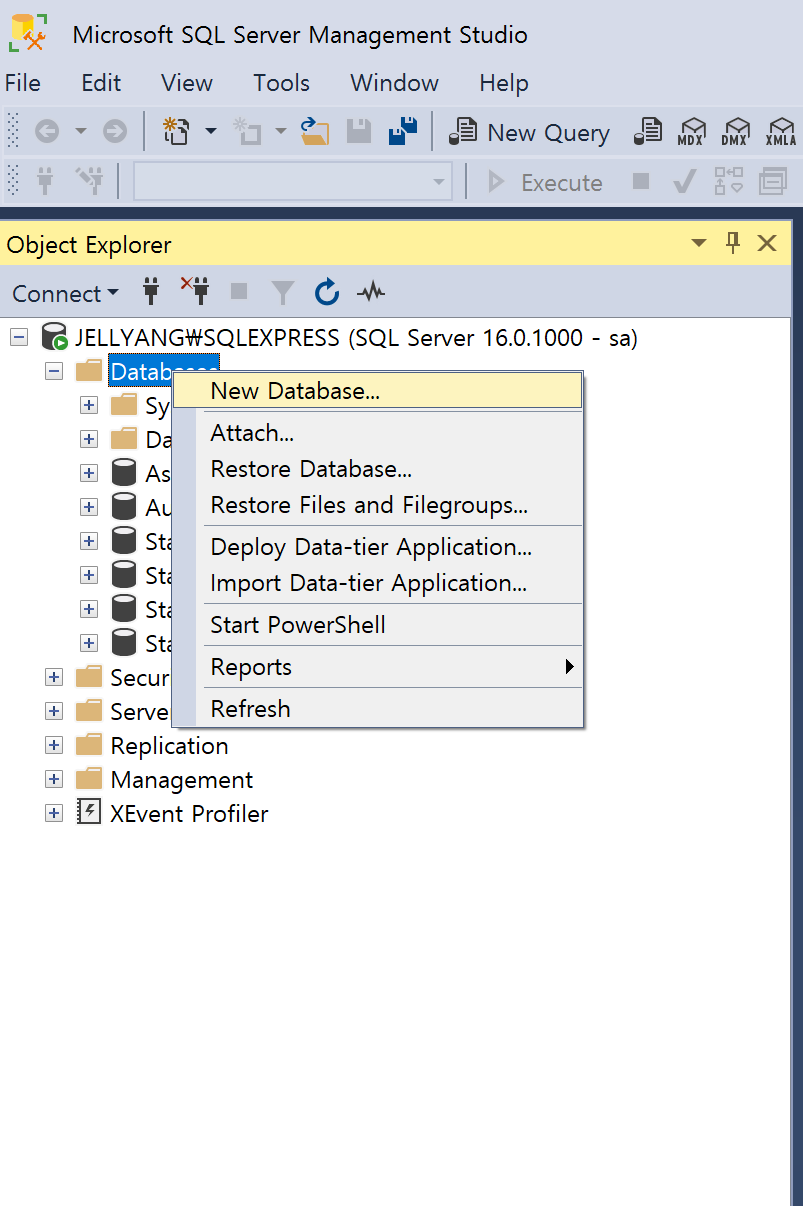The height and width of the screenshot is (1206, 803).
Task: Open the Available Databases combo box
Action: pyautogui.click(x=293, y=182)
